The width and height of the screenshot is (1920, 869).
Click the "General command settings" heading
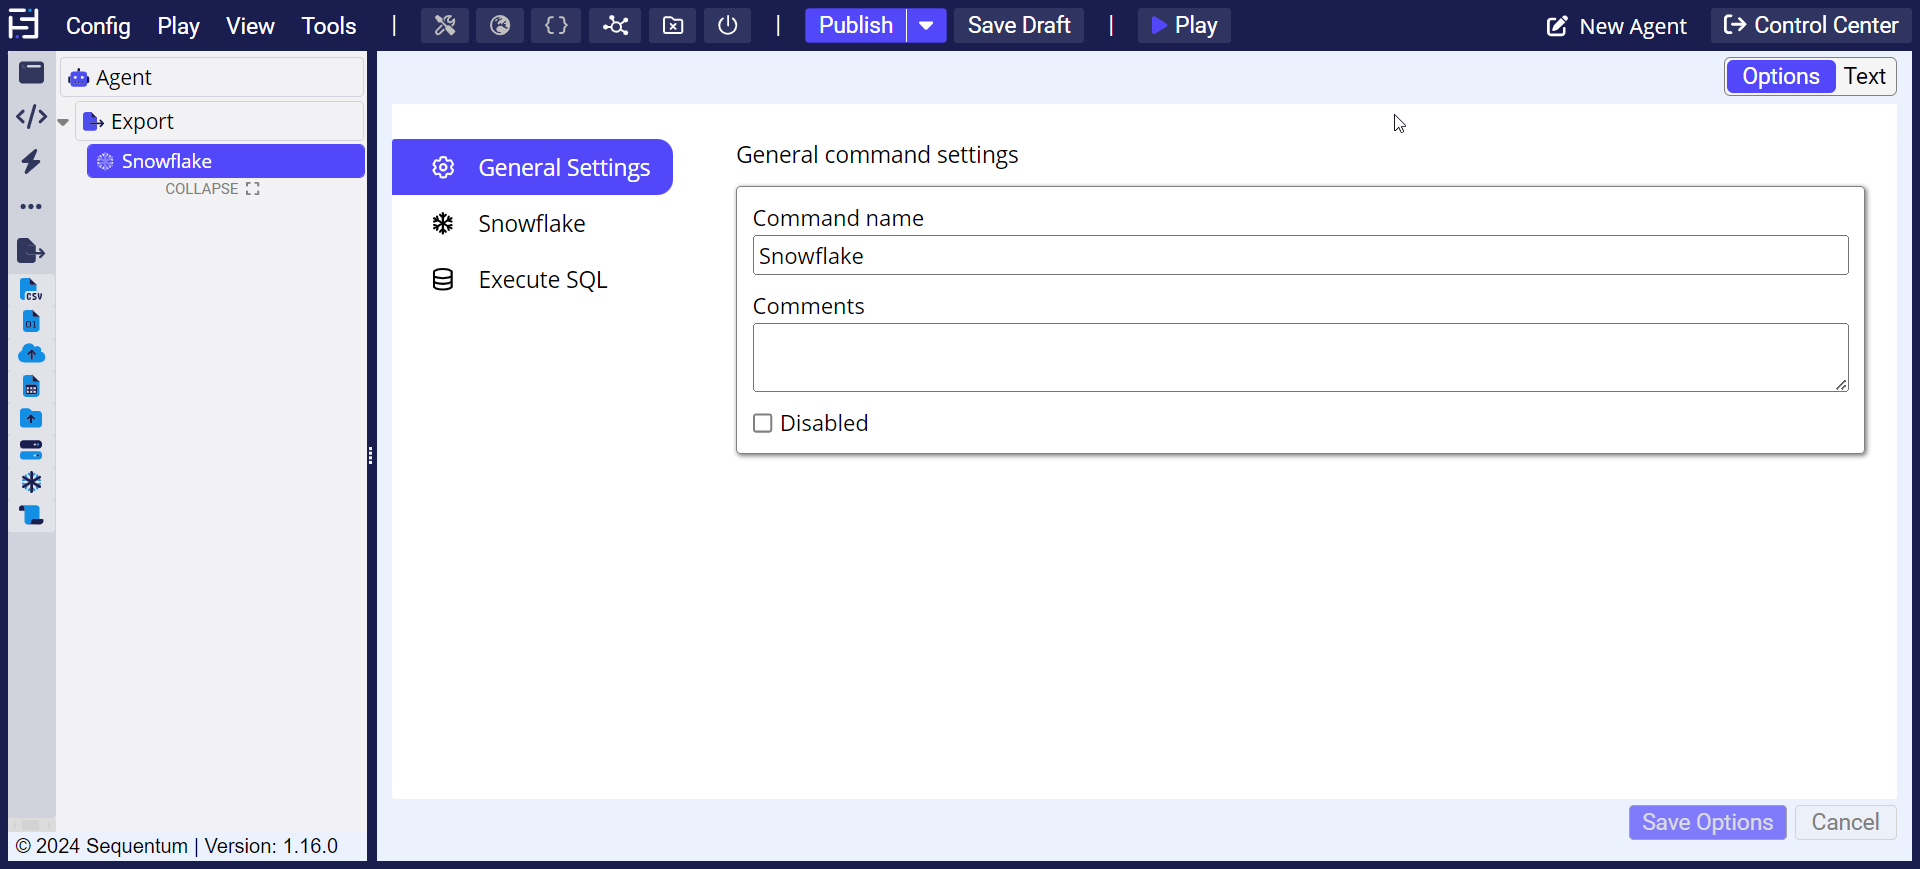pos(877,155)
